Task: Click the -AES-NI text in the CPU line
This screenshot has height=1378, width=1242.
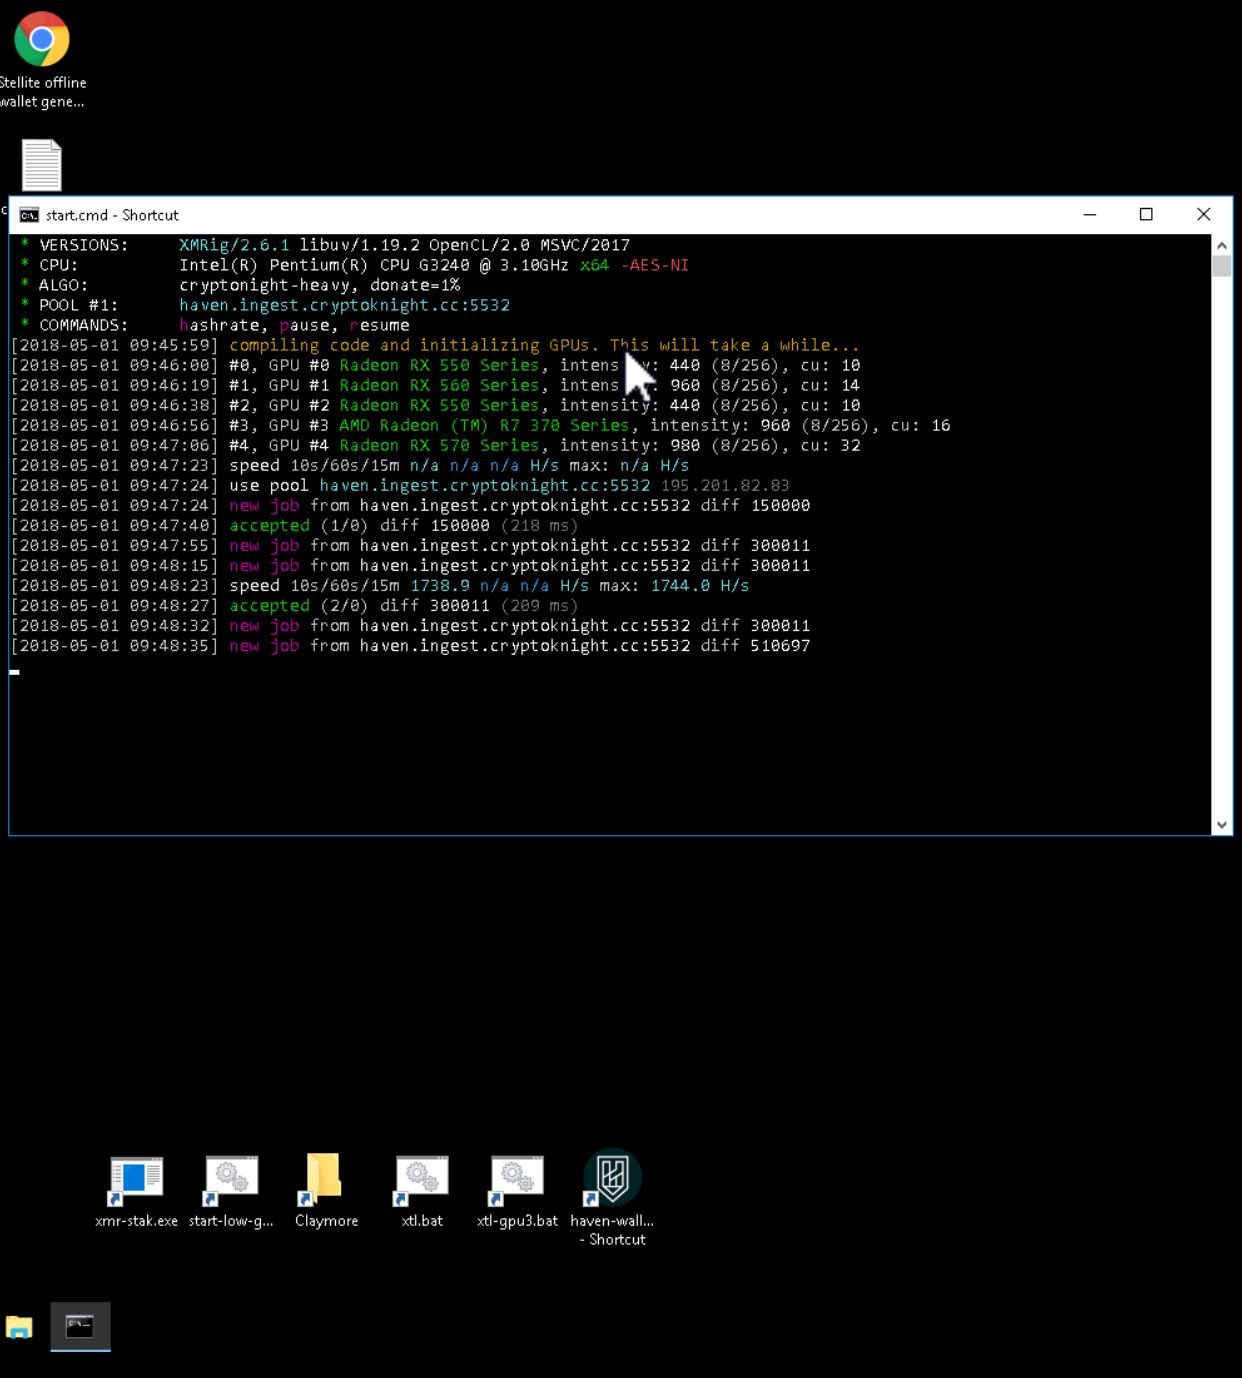Action: pos(655,265)
